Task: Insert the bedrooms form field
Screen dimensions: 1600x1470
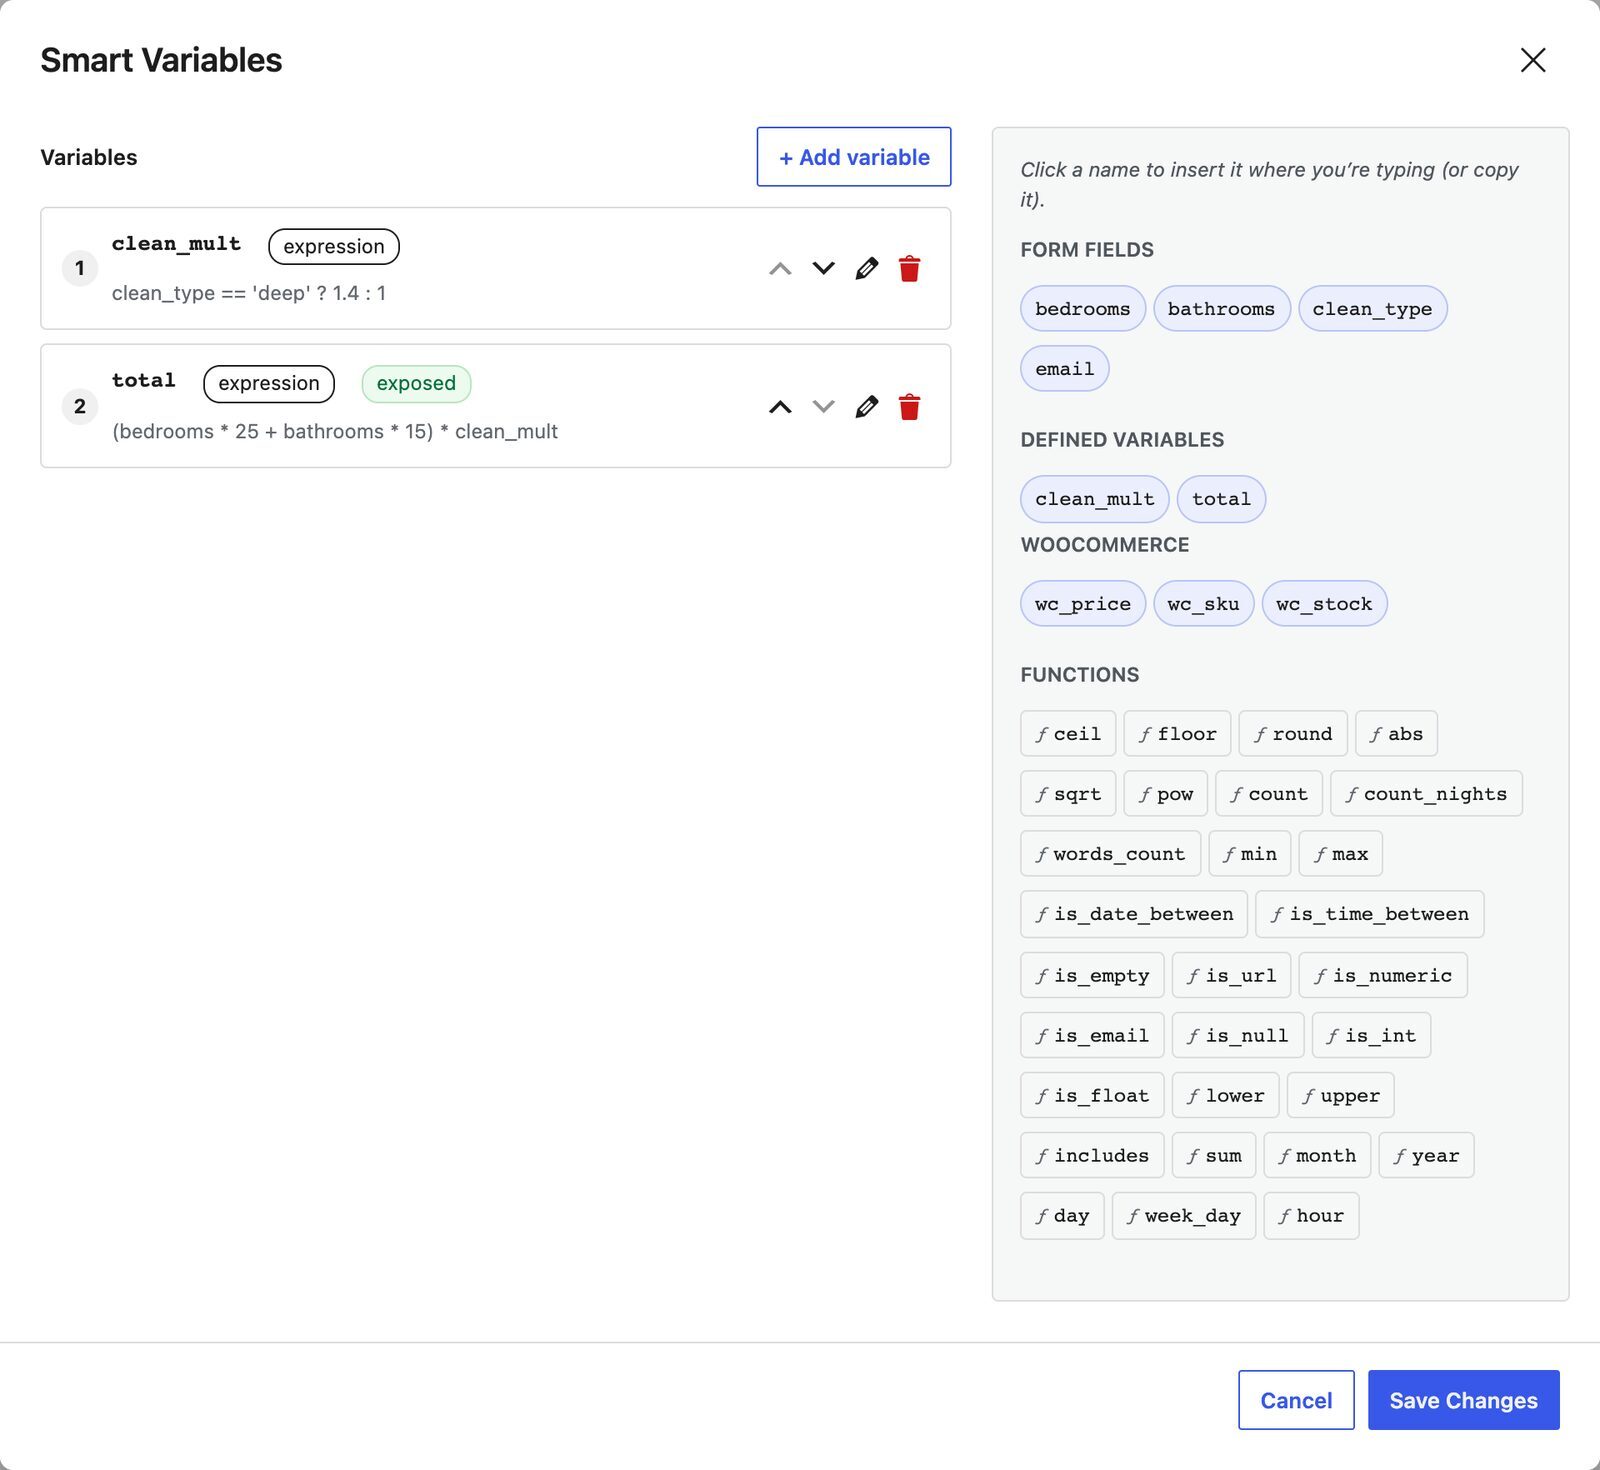Action: pyautogui.click(x=1083, y=308)
